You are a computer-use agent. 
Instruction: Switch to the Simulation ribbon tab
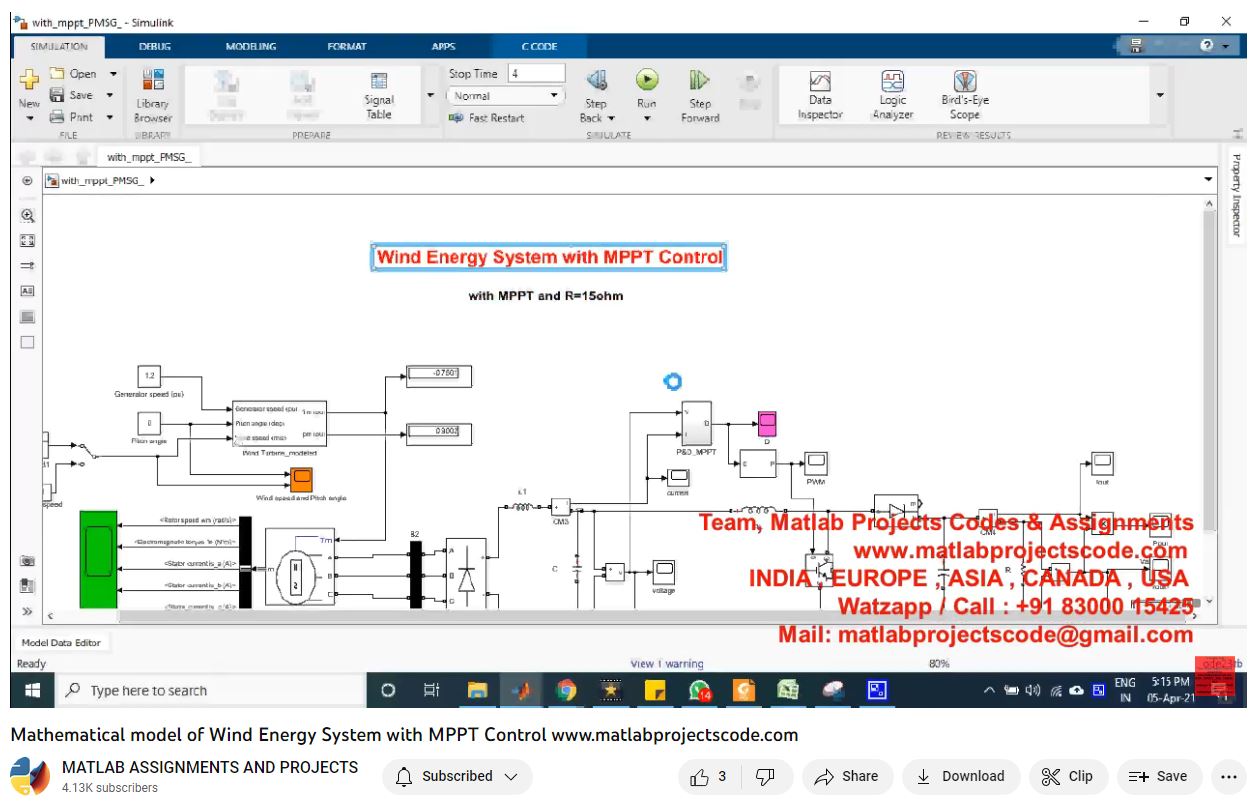coord(59,47)
